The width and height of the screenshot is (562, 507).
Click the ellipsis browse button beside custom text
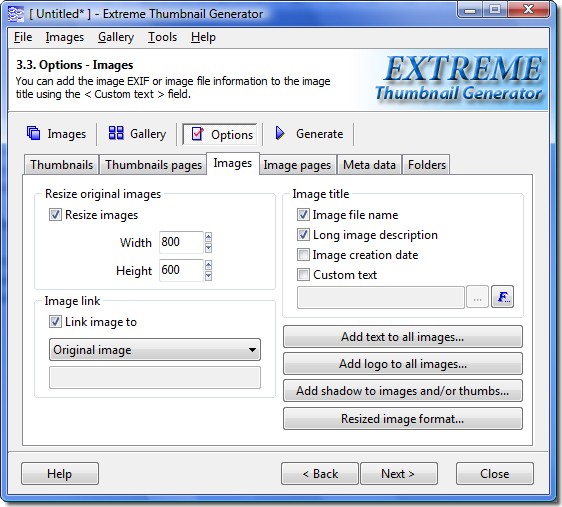[477, 297]
